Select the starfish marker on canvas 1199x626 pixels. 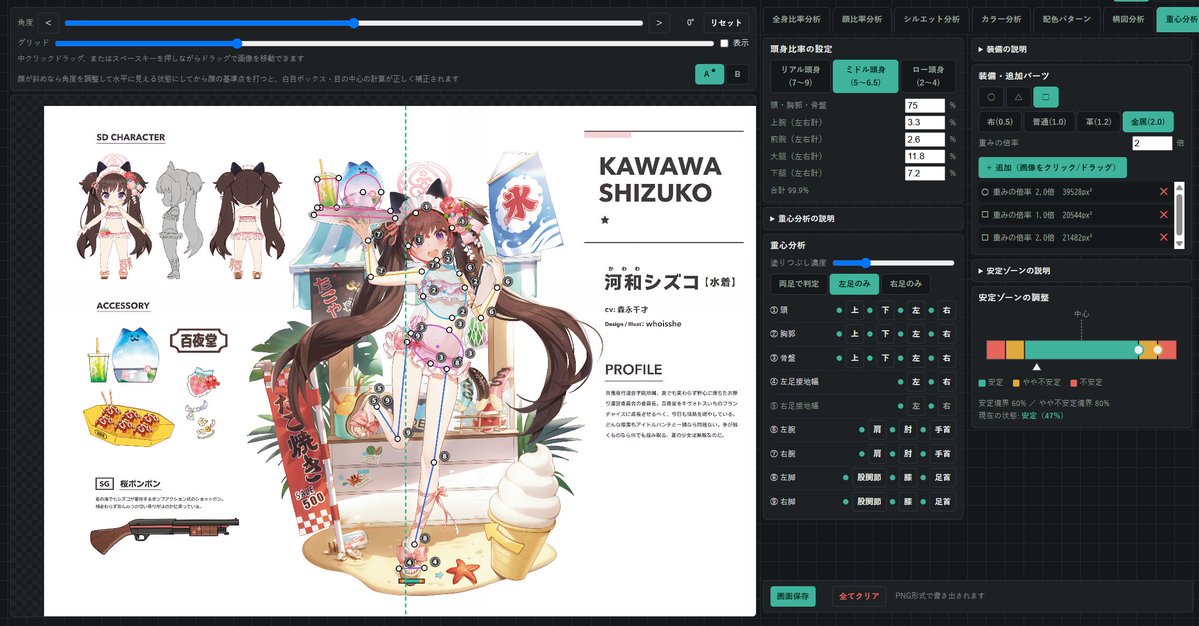(462, 570)
